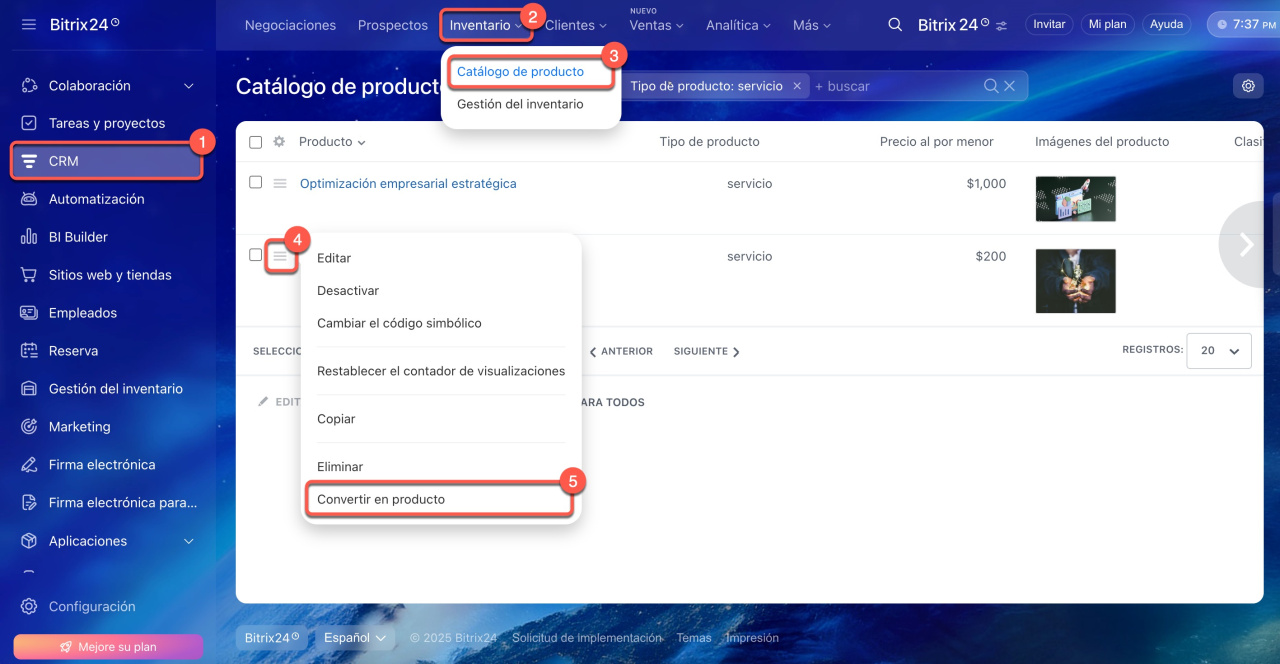The height and width of the screenshot is (664, 1280).
Task: Tick the checkbox for Optimización empresarial estratégica
Action: tap(255, 182)
